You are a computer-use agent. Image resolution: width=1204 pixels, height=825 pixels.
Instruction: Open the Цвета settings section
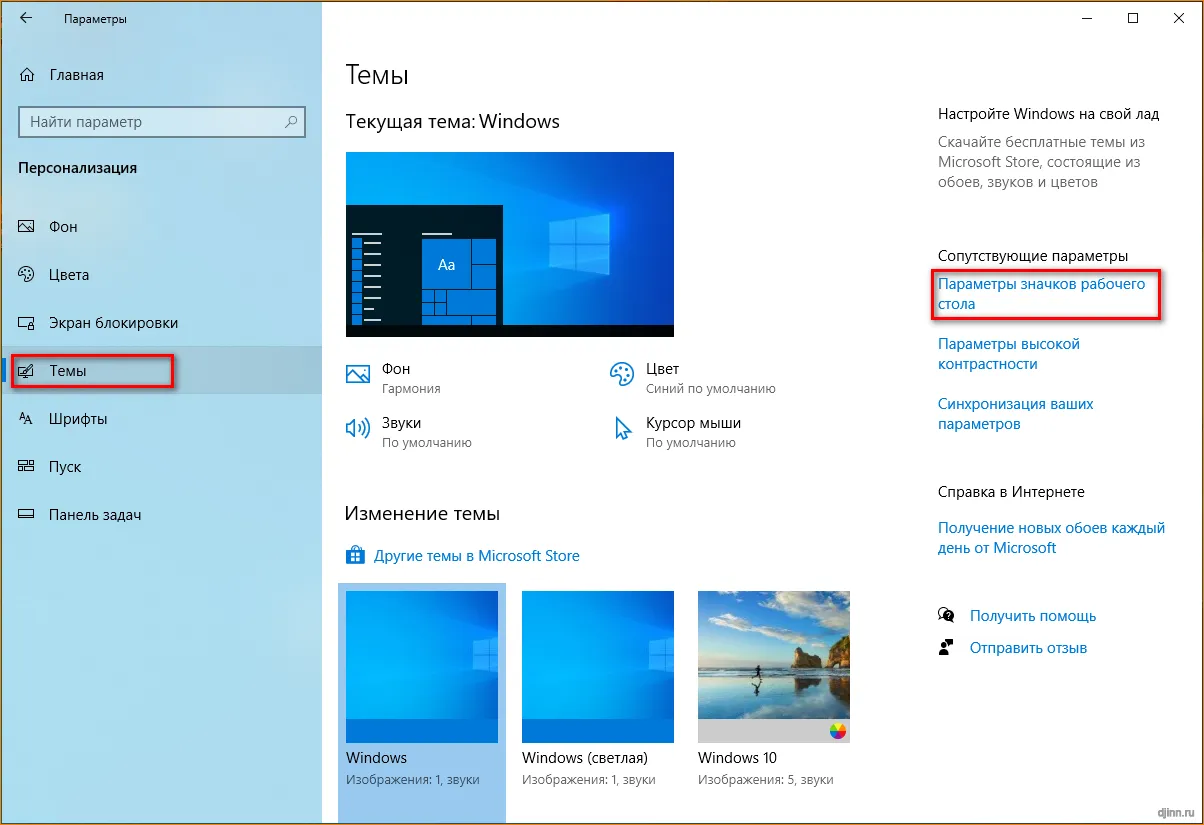click(69, 274)
